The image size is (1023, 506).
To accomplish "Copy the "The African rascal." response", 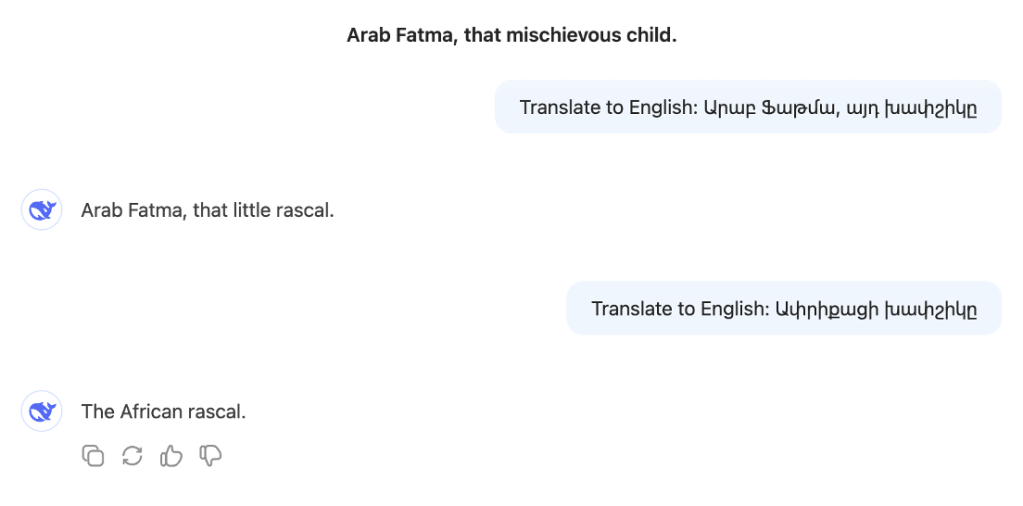I will click(x=93, y=456).
